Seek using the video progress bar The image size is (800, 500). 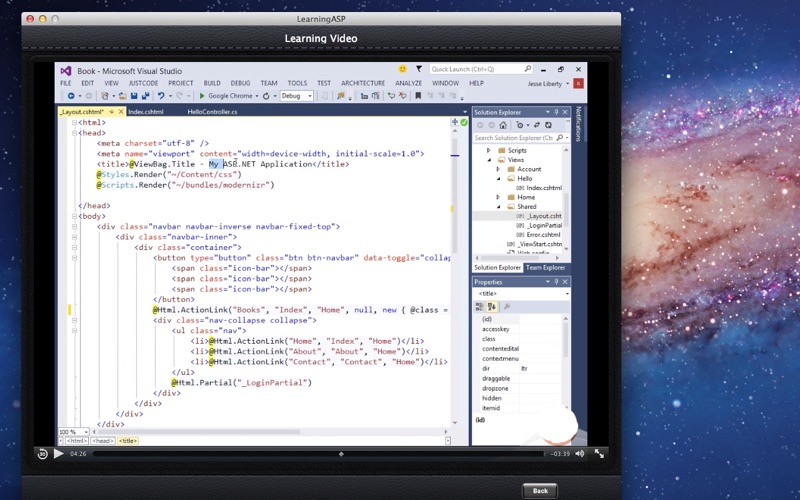319,454
